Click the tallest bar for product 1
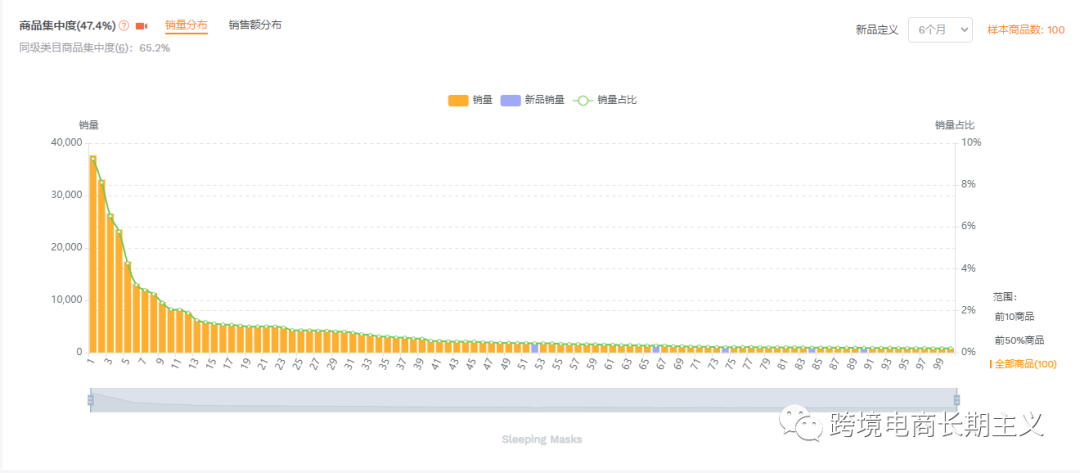This screenshot has height=473, width=1080. 93,254
